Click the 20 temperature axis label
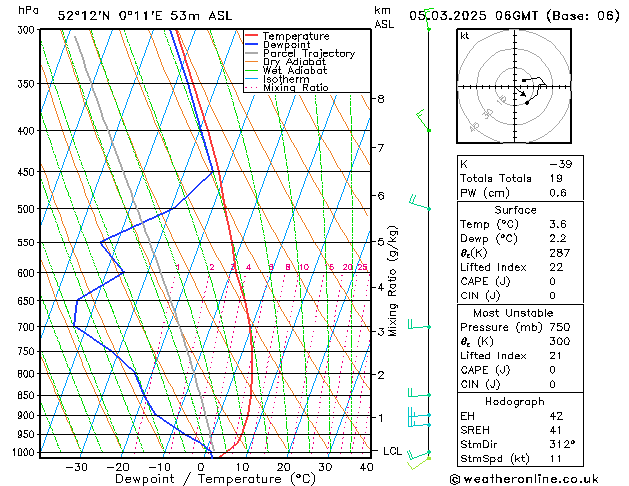This screenshot has height=486, width=629. click(x=284, y=467)
